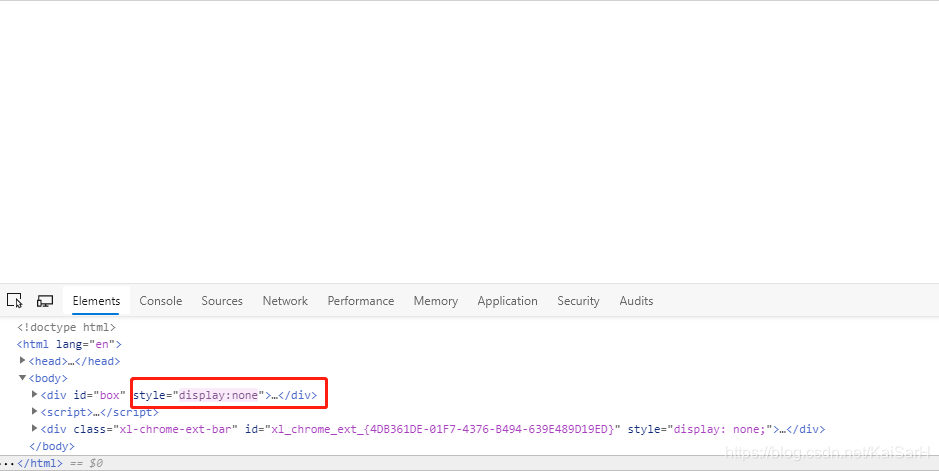This screenshot has width=939, height=471.
Task: Switch to the Elements tab
Action: pyautogui.click(x=96, y=300)
